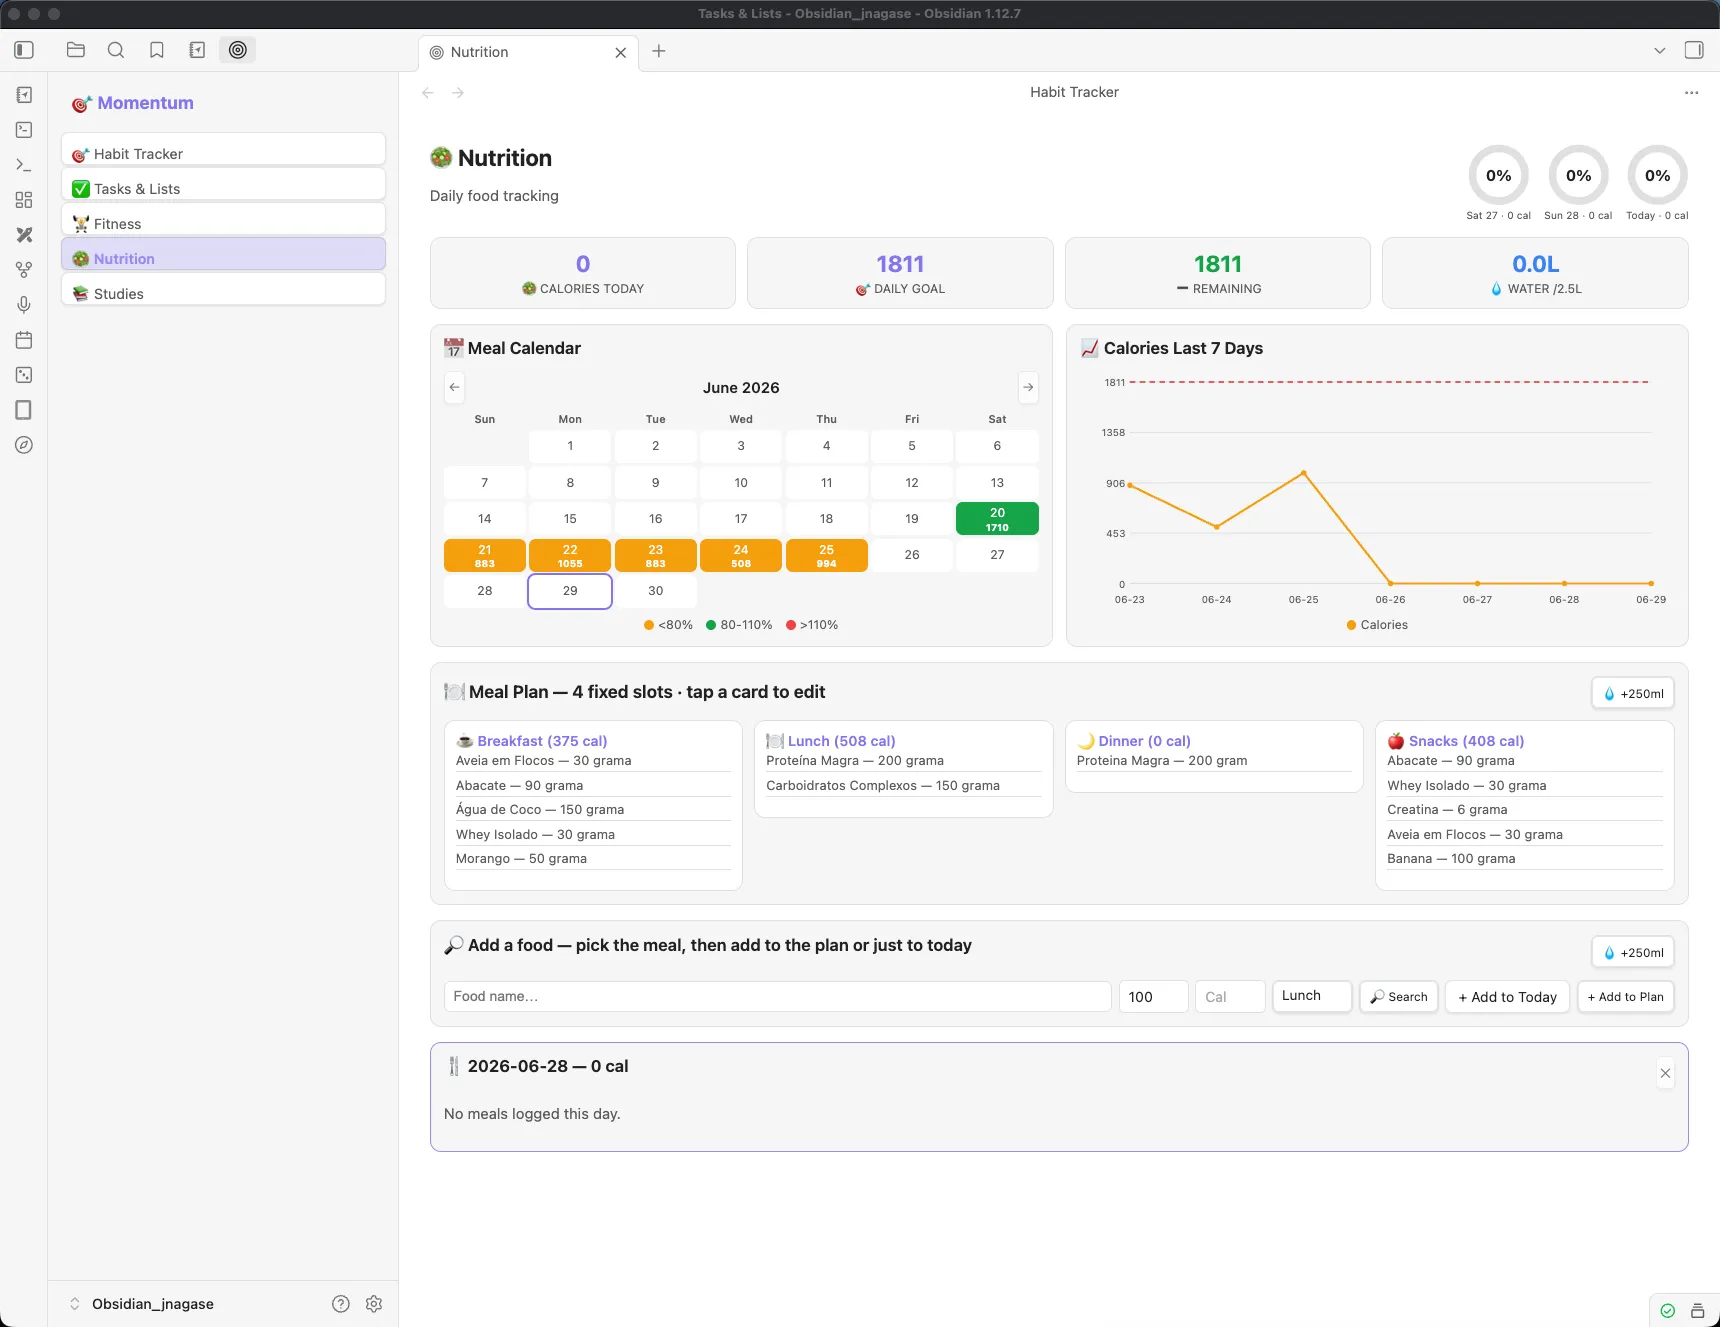Open help question mark icon
This screenshot has height=1327, width=1720.
pos(341,1304)
